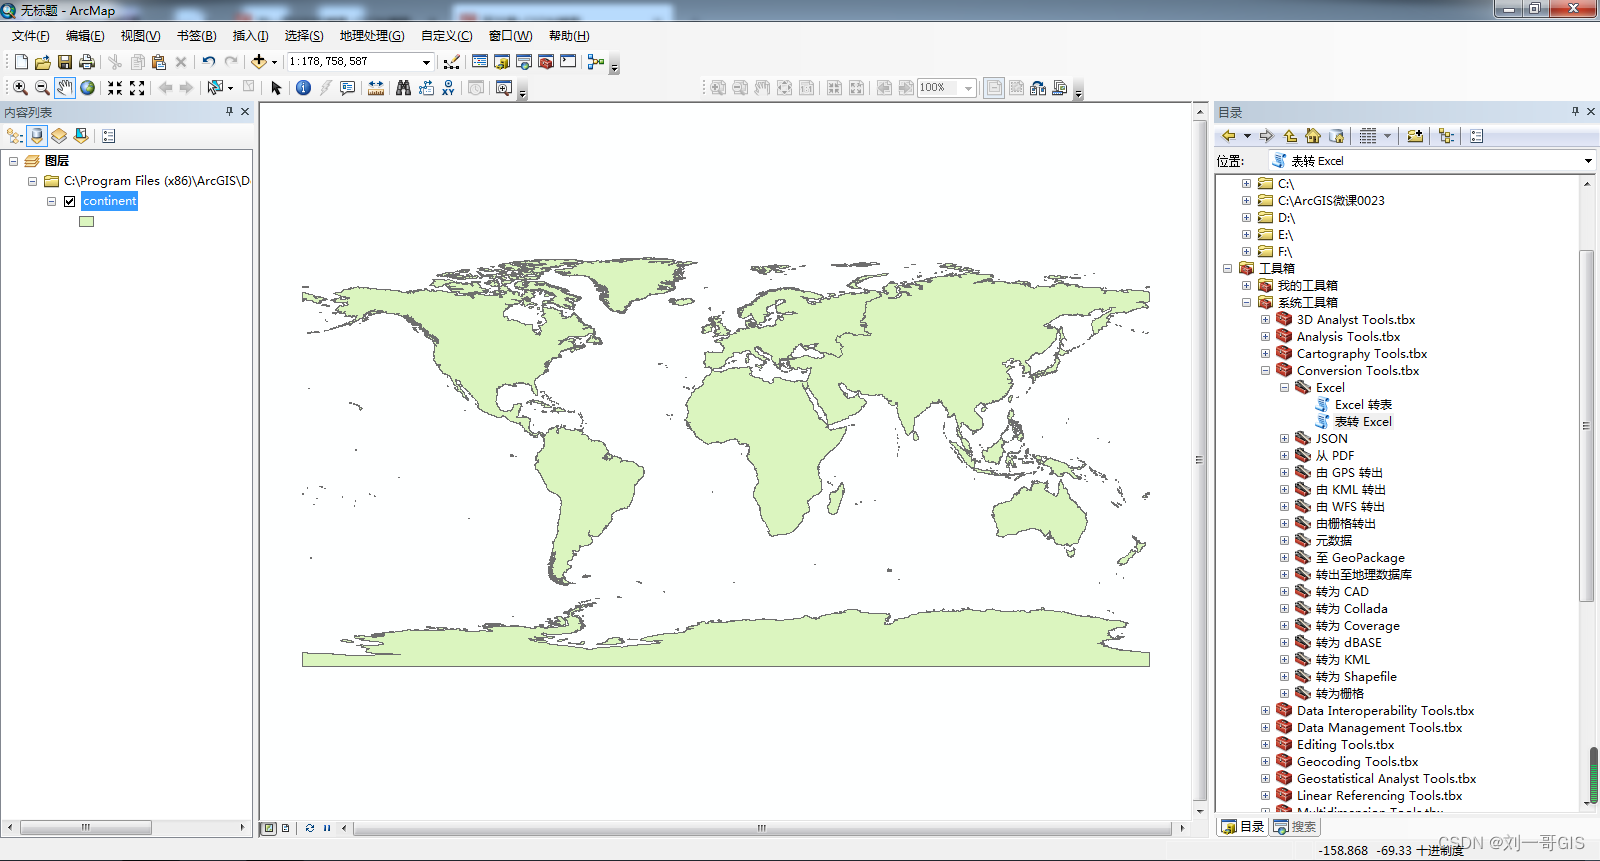Open the Python window icon
Screen dimensions: 1600x861
coord(568,62)
